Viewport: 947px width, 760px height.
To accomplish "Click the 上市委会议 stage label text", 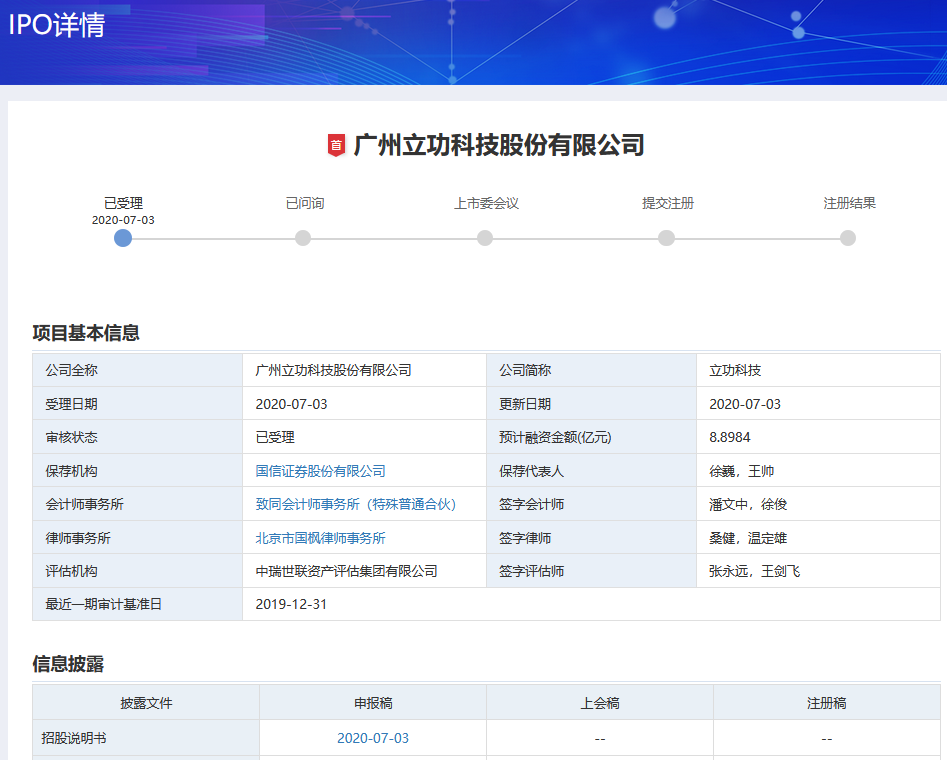I will pyautogui.click(x=487, y=203).
